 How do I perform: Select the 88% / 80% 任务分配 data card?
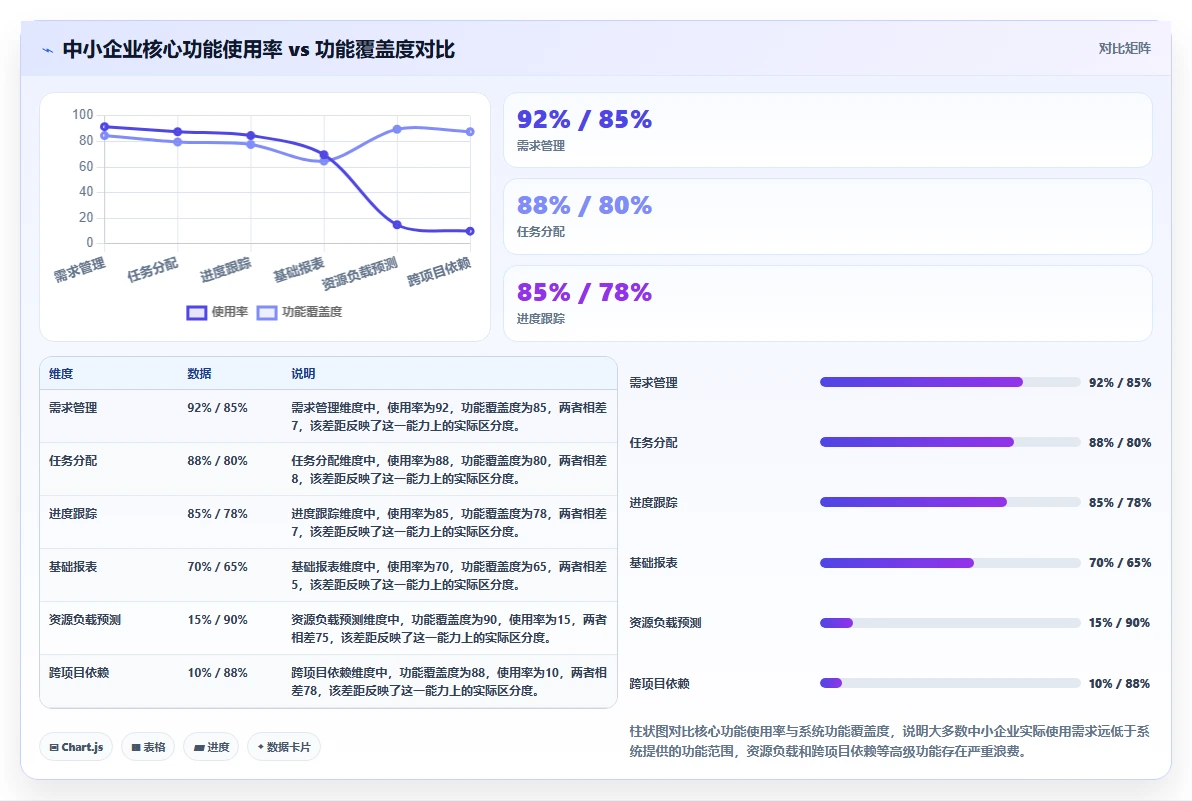pos(827,217)
